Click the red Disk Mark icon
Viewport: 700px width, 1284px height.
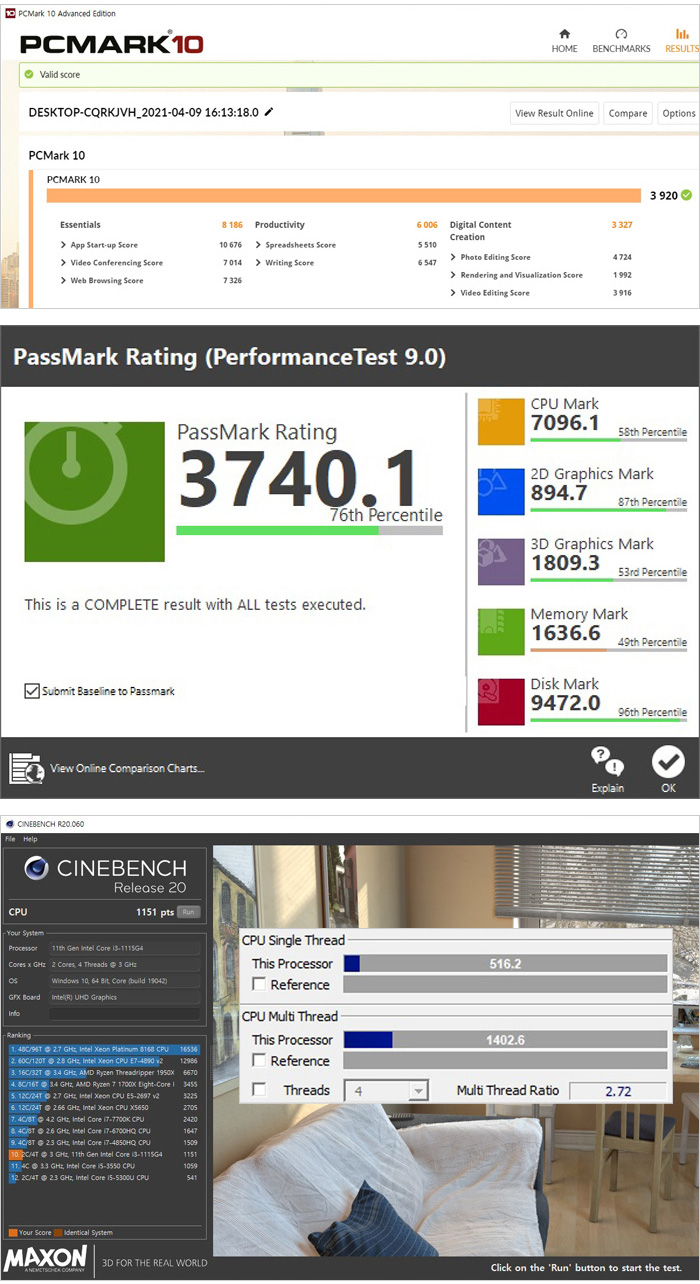pos(501,702)
